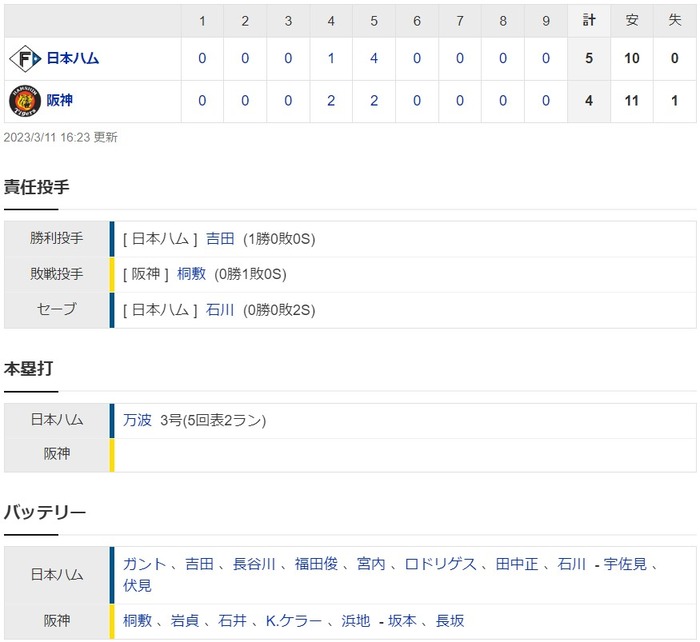Open catcher 宇佐見 link
This screenshot has height=642, width=700.
[625, 564]
